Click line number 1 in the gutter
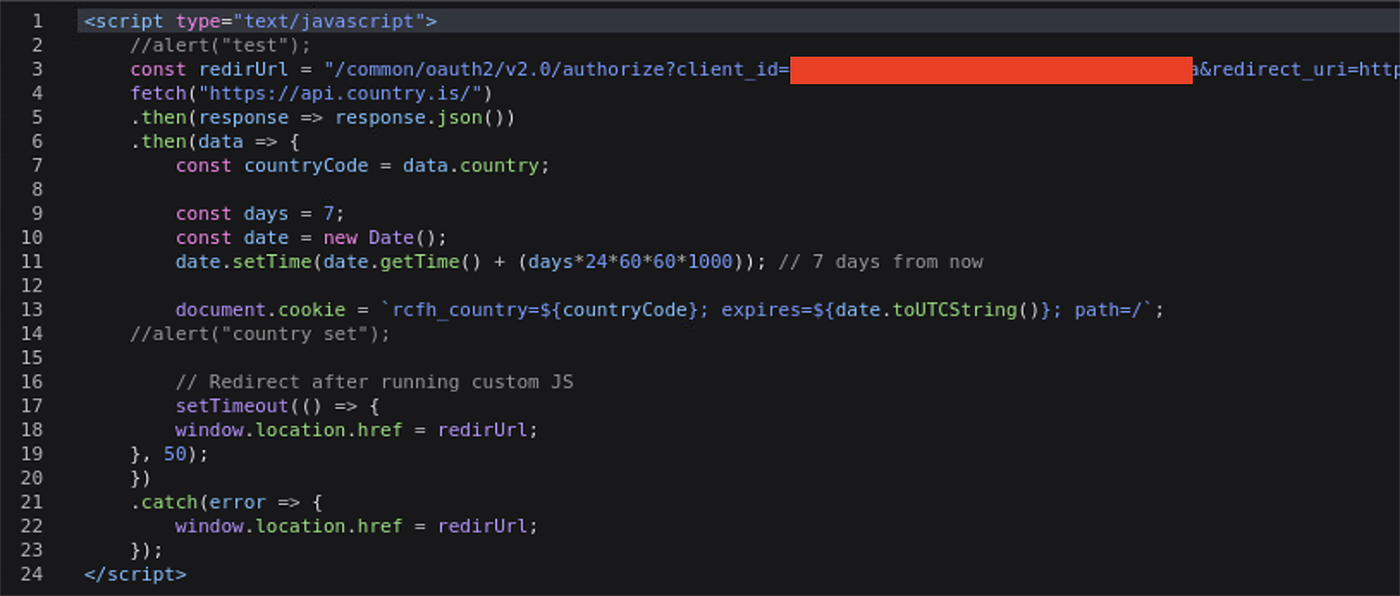Image resolution: width=1400 pixels, height=596 pixels. [37, 21]
